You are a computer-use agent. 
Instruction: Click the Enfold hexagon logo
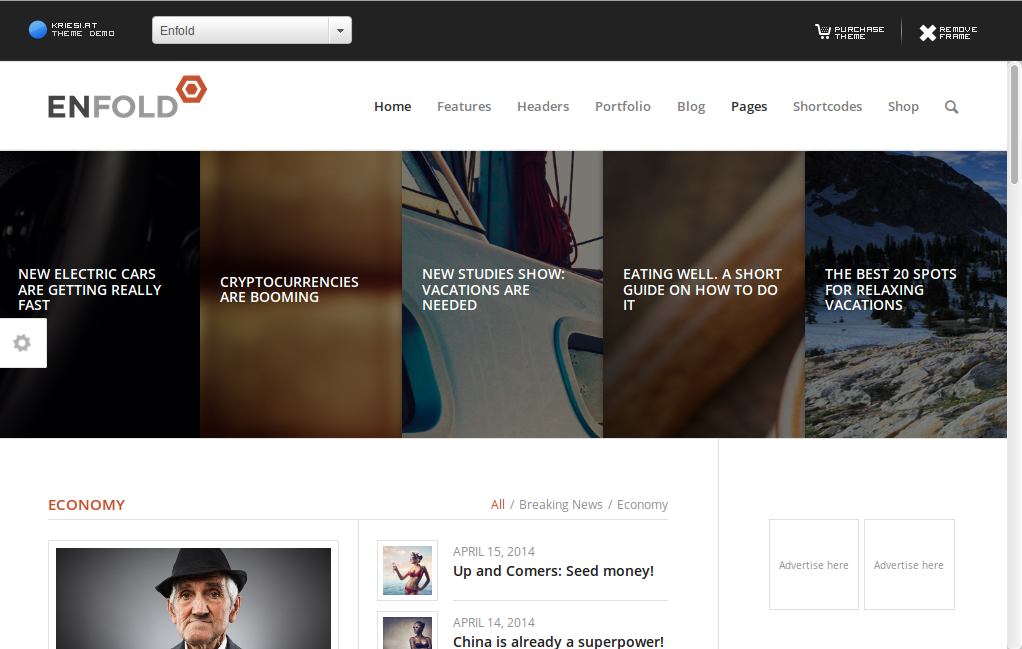(x=192, y=89)
